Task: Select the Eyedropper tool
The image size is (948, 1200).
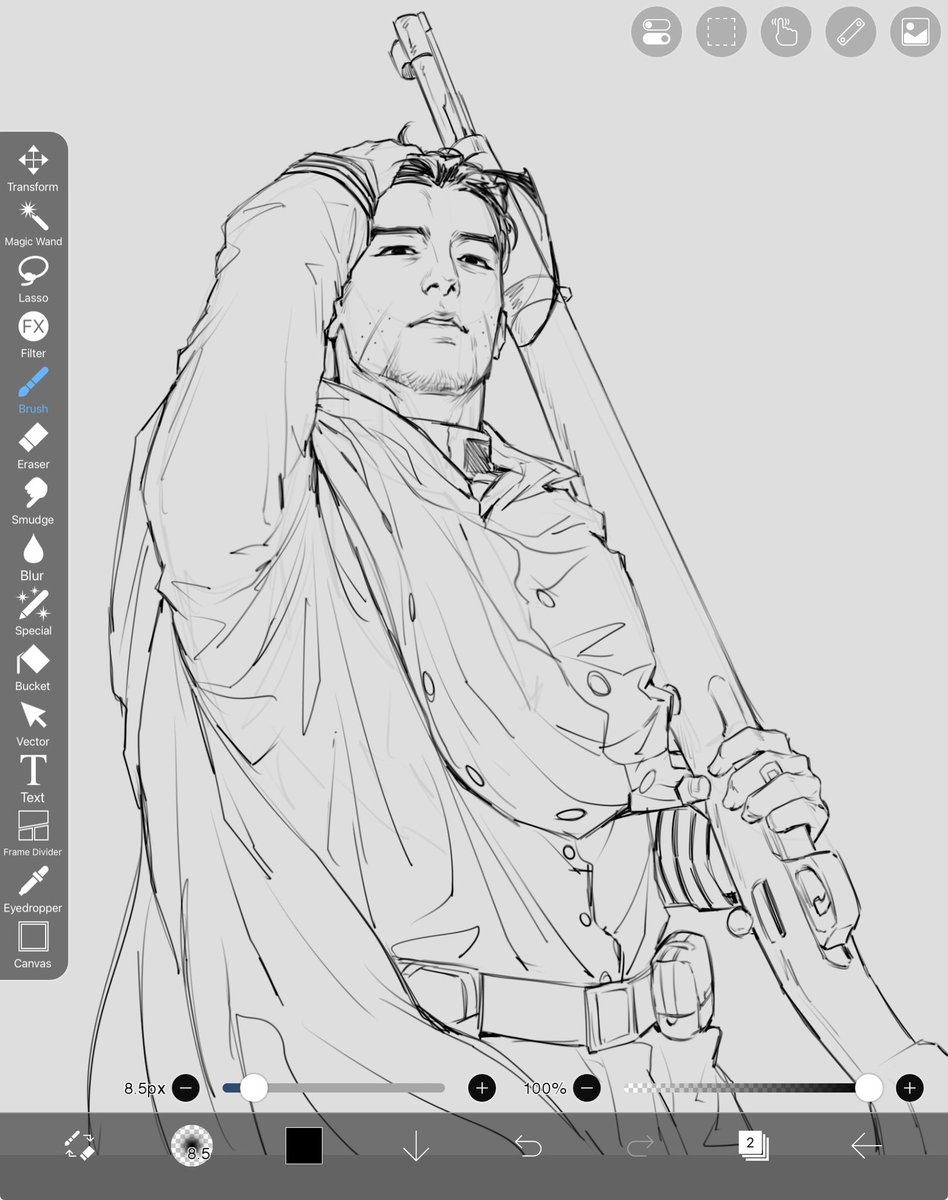Action: click(33, 890)
